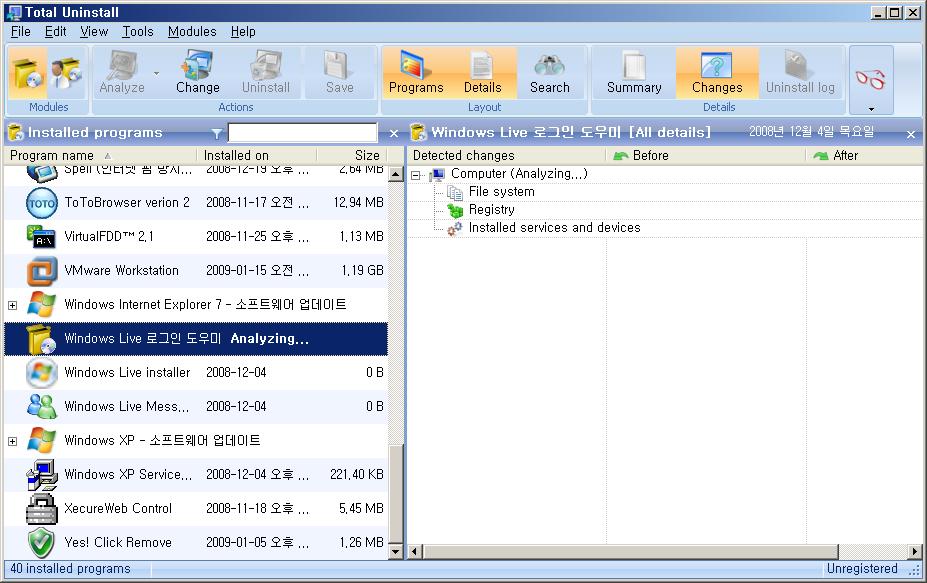This screenshot has width=927, height=583.
Task: Sort by Installed on column
Action: [257, 156]
